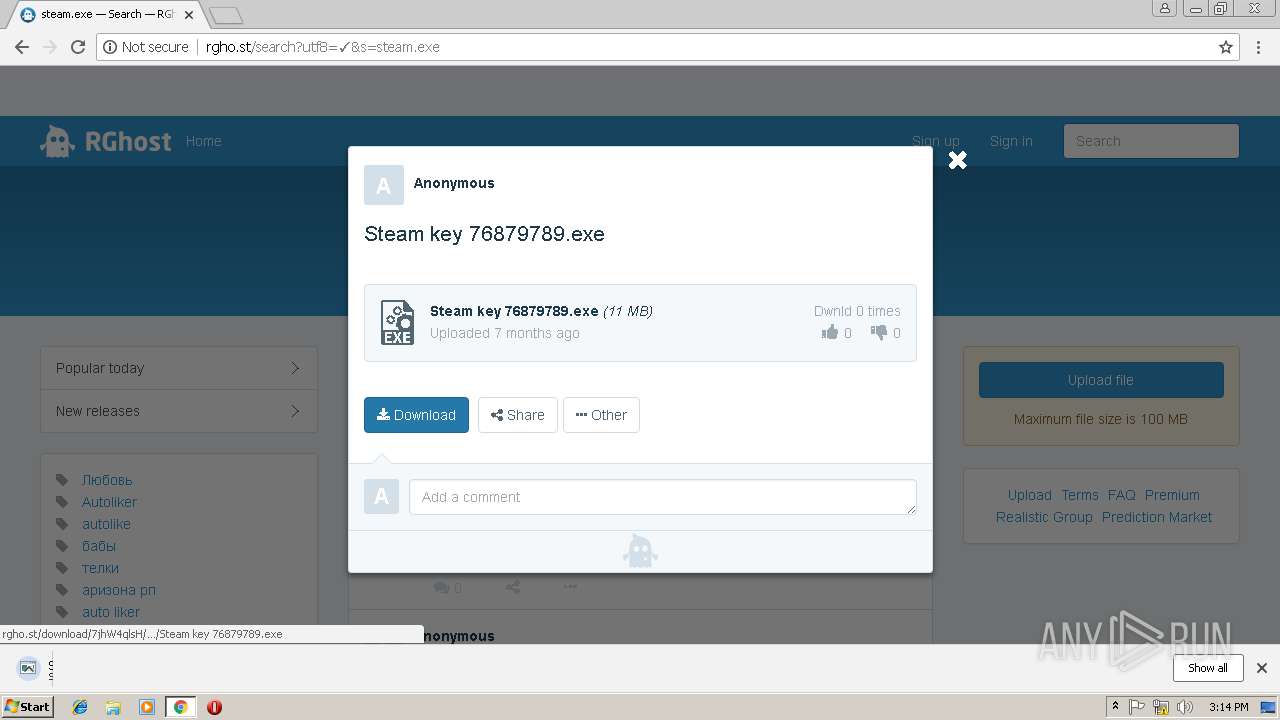Click the share icon below the popup
This screenshot has height=720, width=1280.
coord(512,587)
